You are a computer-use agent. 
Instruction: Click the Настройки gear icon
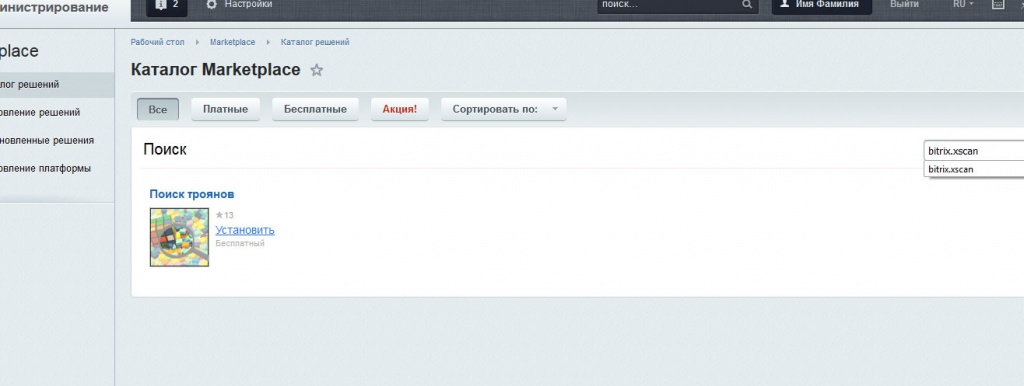point(211,5)
